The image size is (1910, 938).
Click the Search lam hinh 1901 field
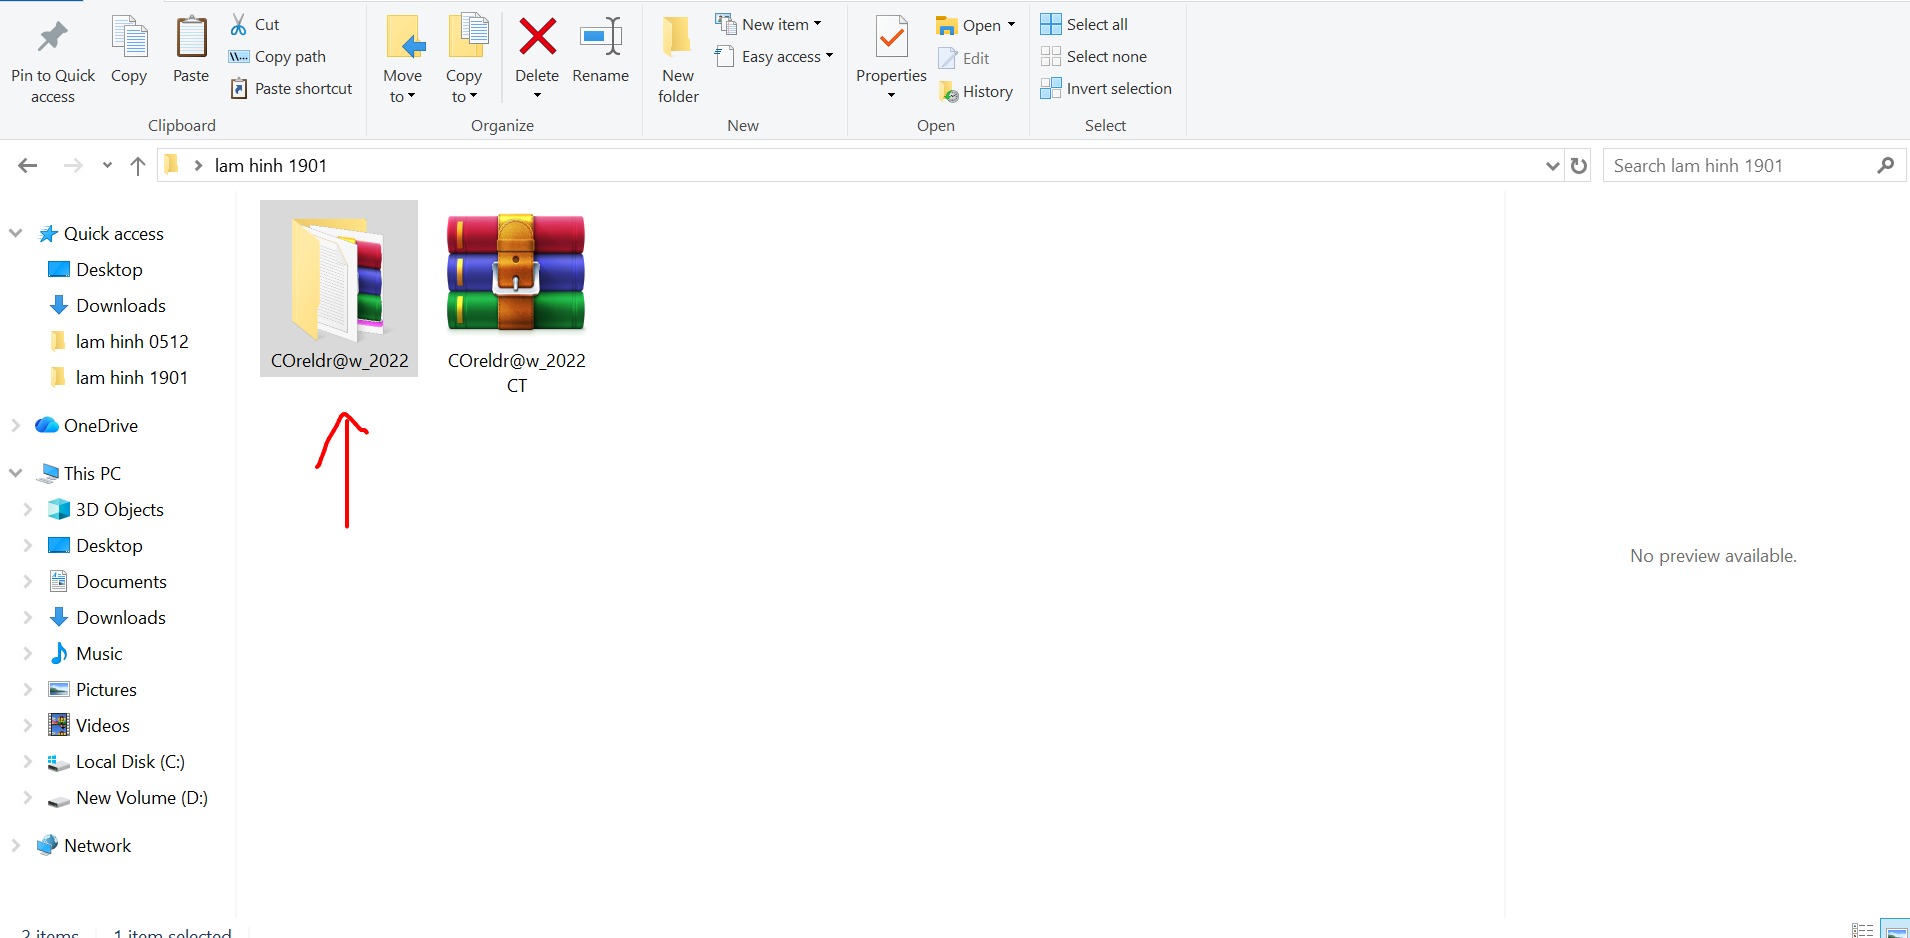(1740, 166)
